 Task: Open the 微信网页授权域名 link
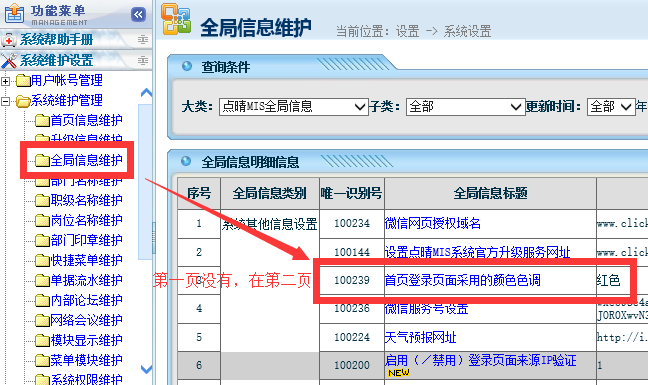(433, 223)
